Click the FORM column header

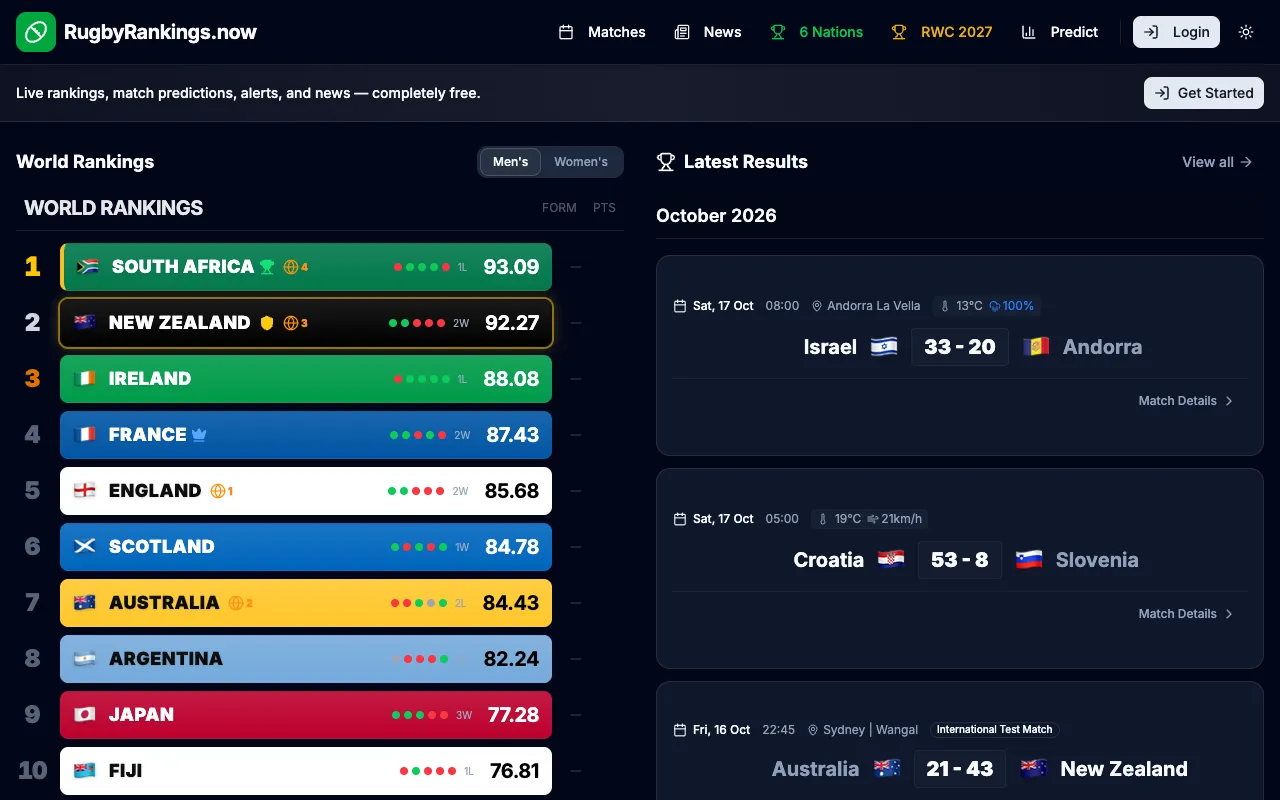(559, 208)
